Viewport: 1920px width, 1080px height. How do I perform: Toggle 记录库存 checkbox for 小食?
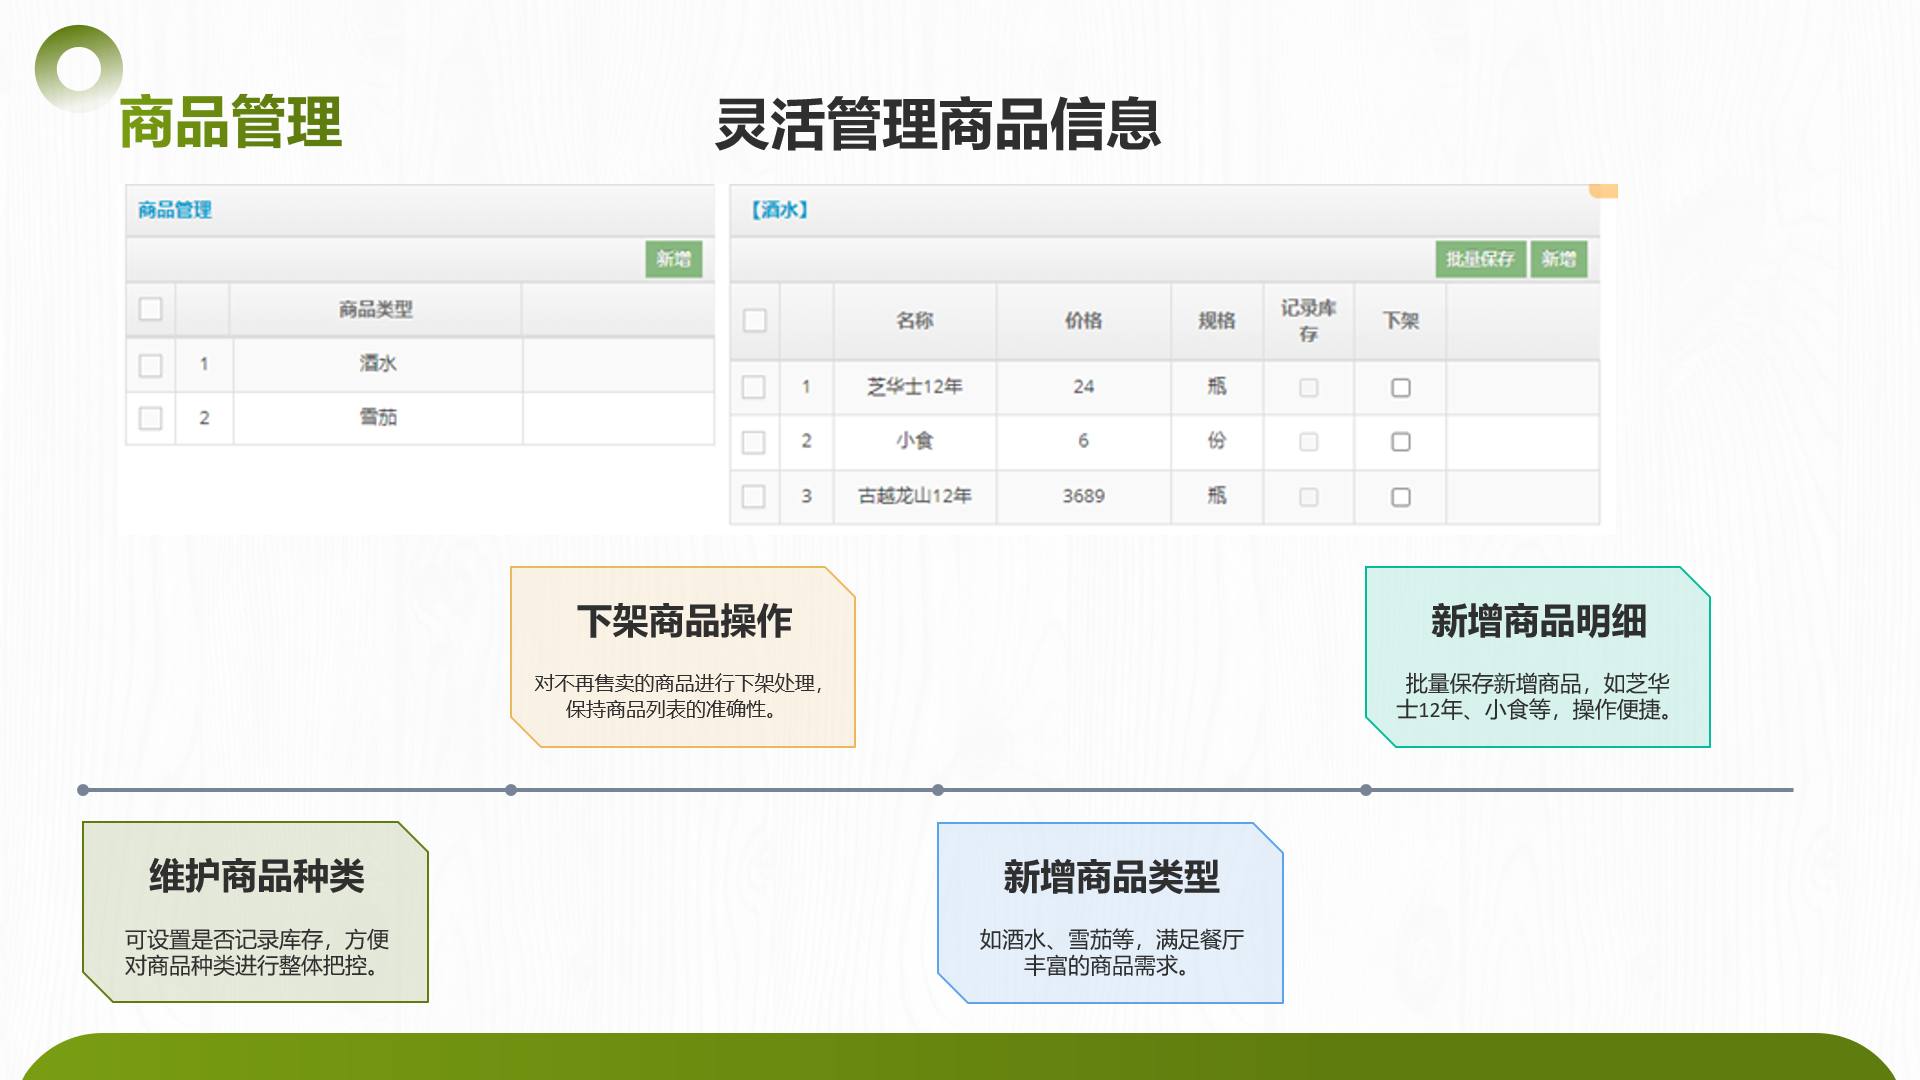1308,442
